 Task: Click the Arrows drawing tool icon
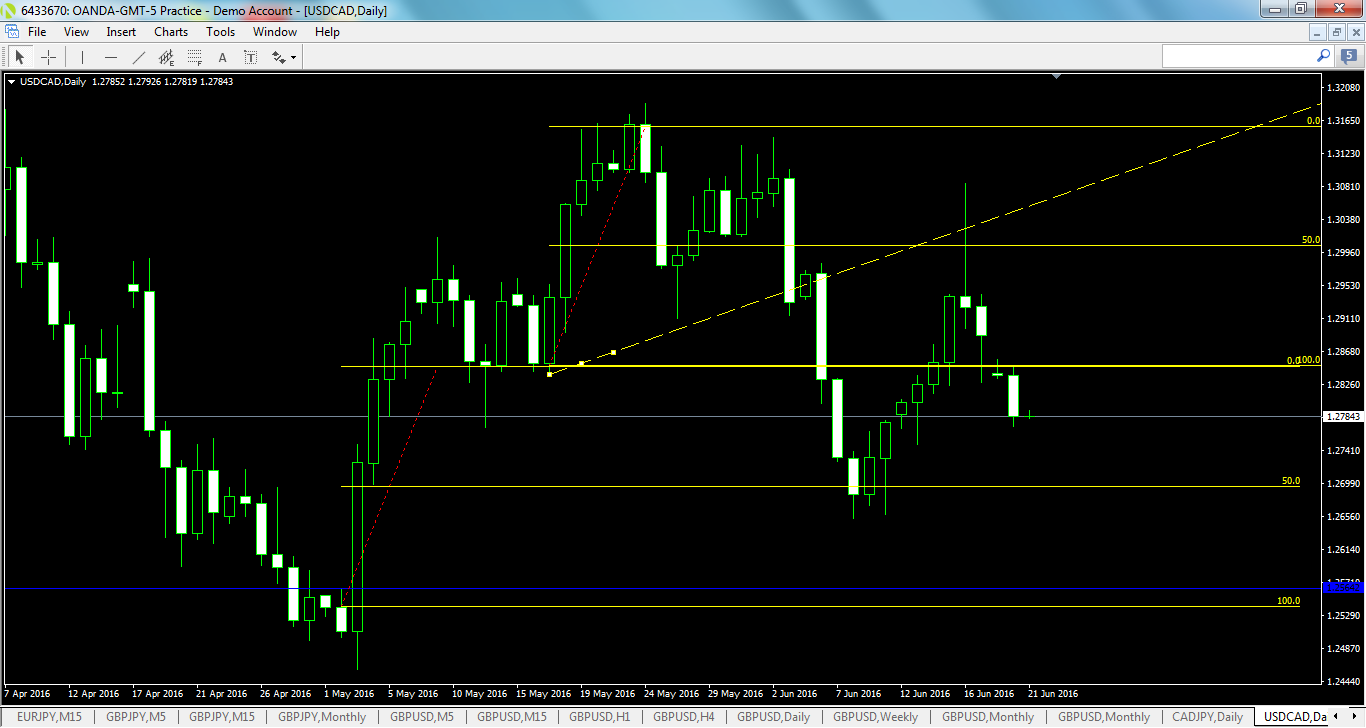pos(279,57)
